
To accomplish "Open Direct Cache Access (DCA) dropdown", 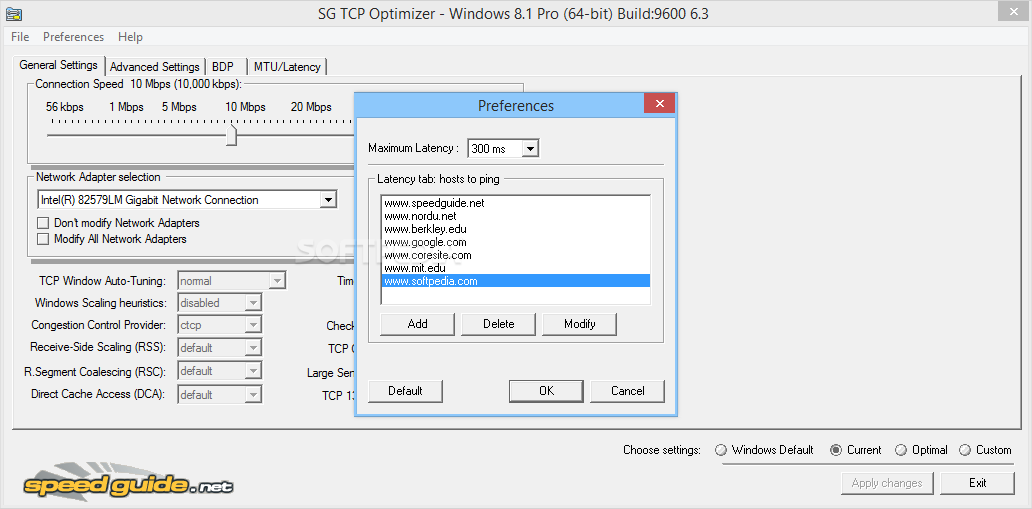I will [x=253, y=395].
